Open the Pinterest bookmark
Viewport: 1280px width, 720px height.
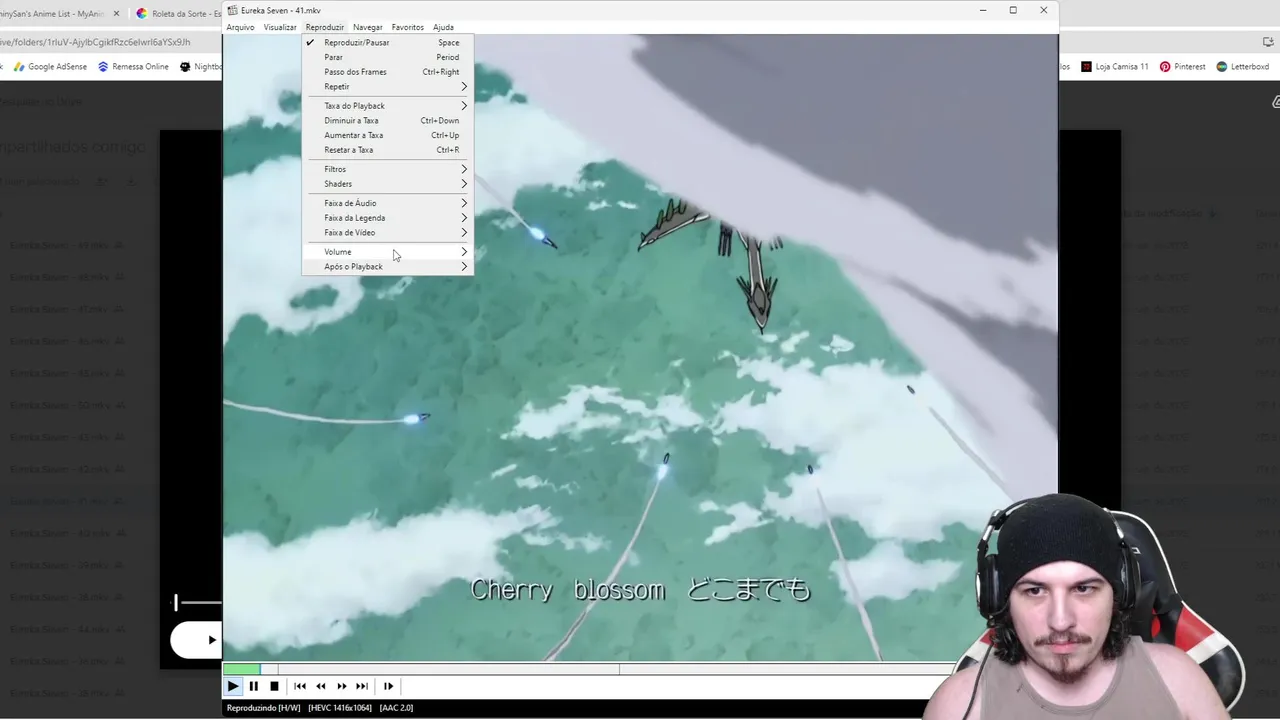coord(1182,67)
